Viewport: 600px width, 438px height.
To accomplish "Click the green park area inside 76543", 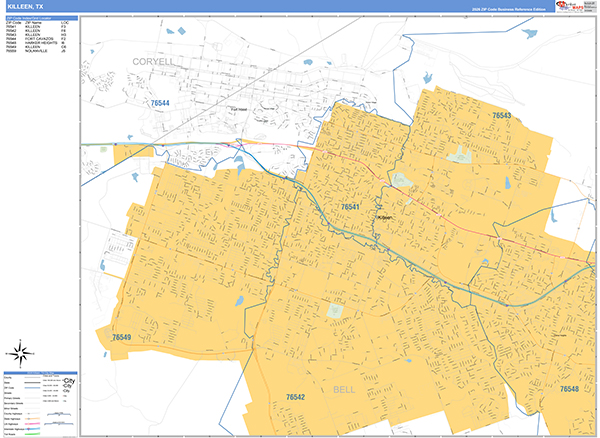I will pyautogui.click(x=460, y=155).
